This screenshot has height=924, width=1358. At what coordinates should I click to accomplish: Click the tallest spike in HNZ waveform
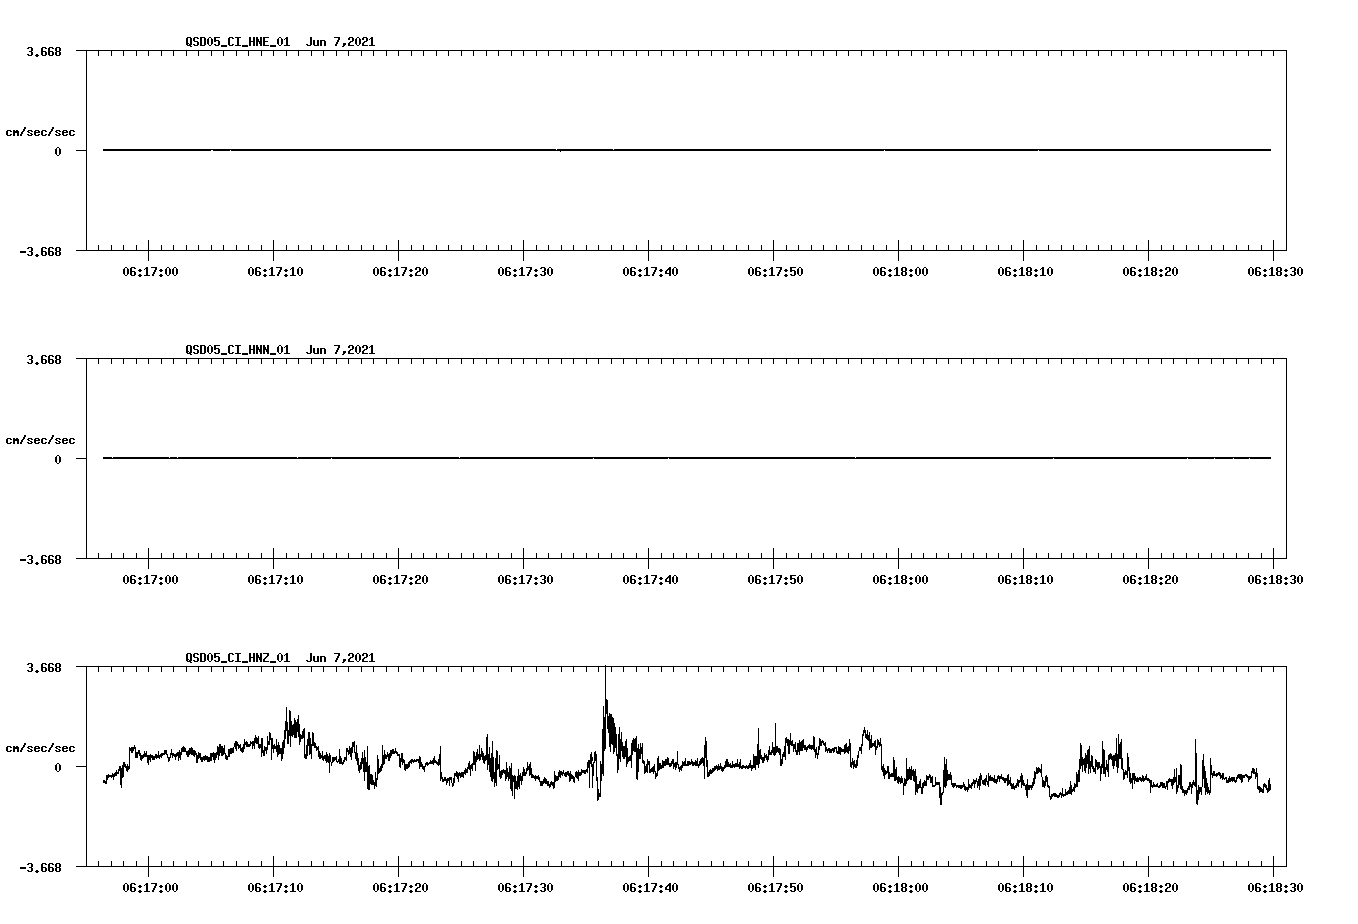pyautogui.click(x=605, y=700)
